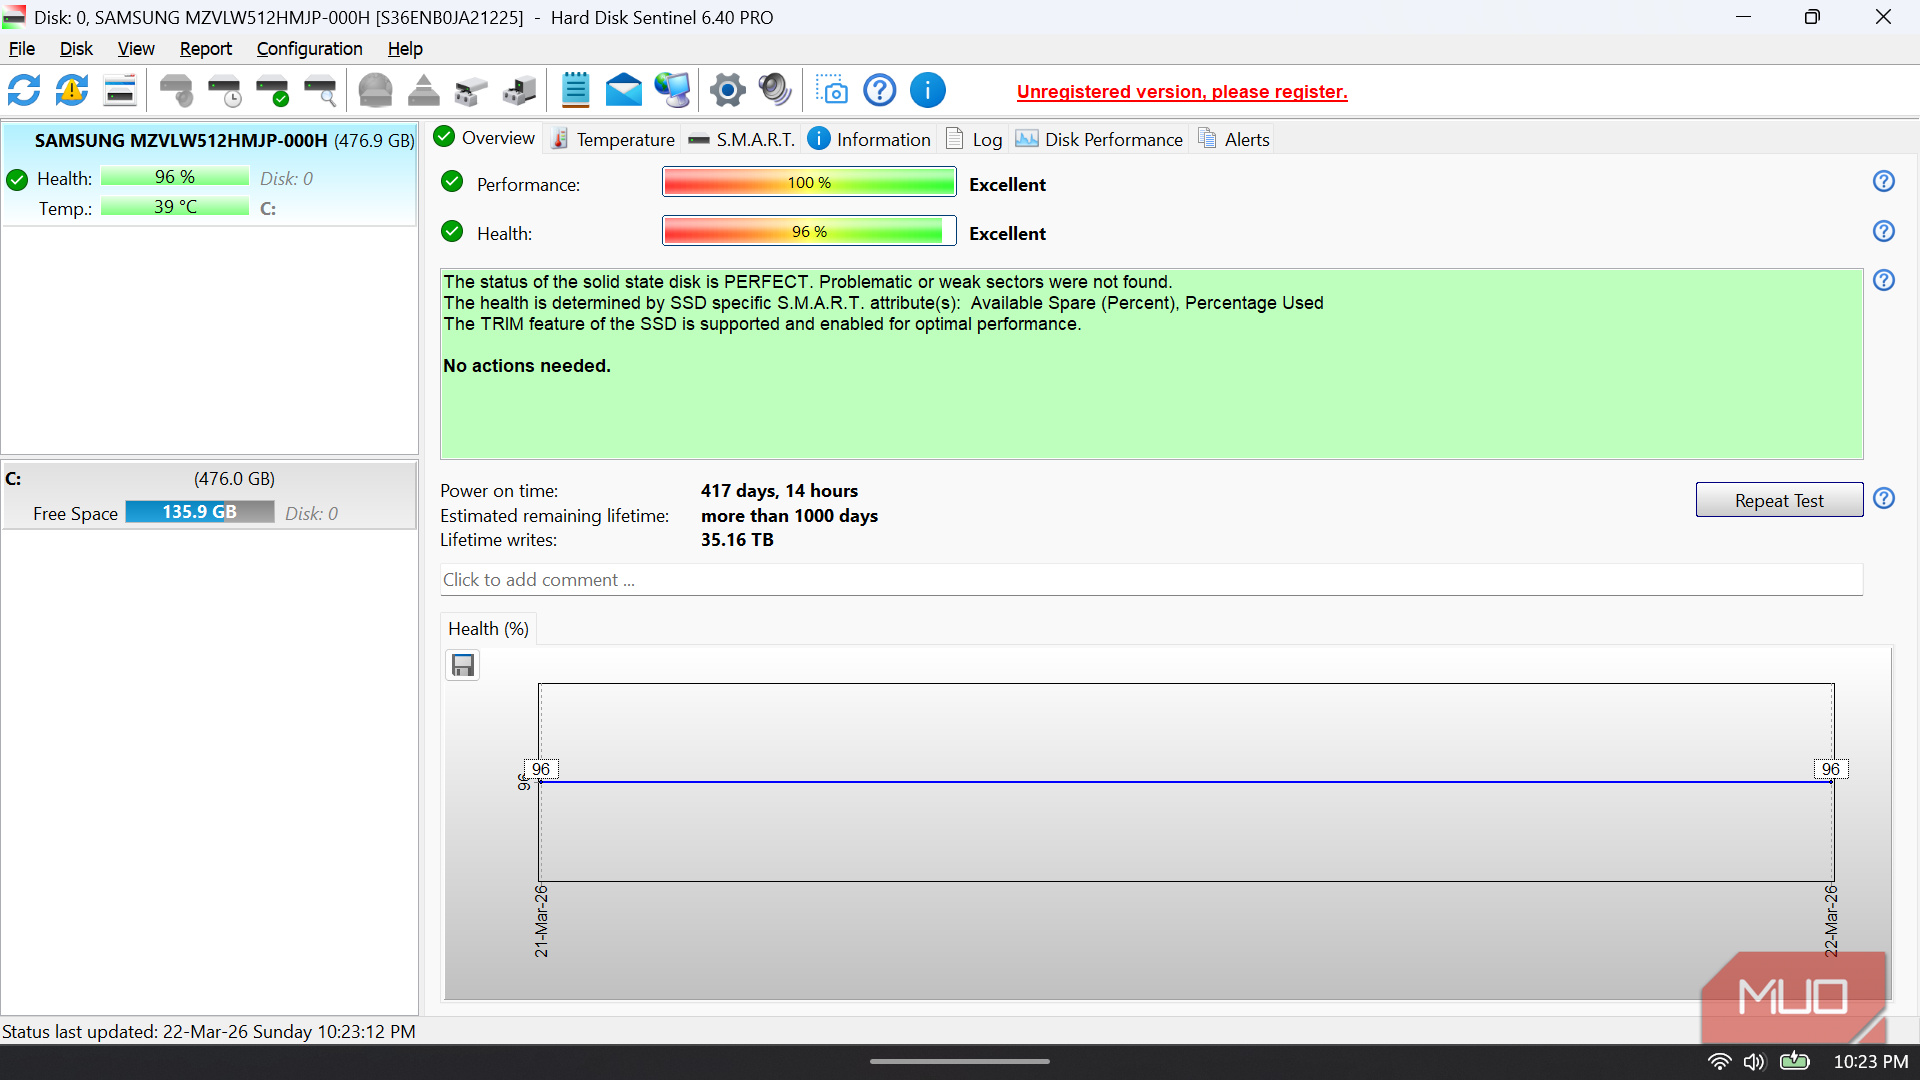Open the File menu
Image resolution: width=1920 pixels, height=1080 pixels.
coord(22,49)
